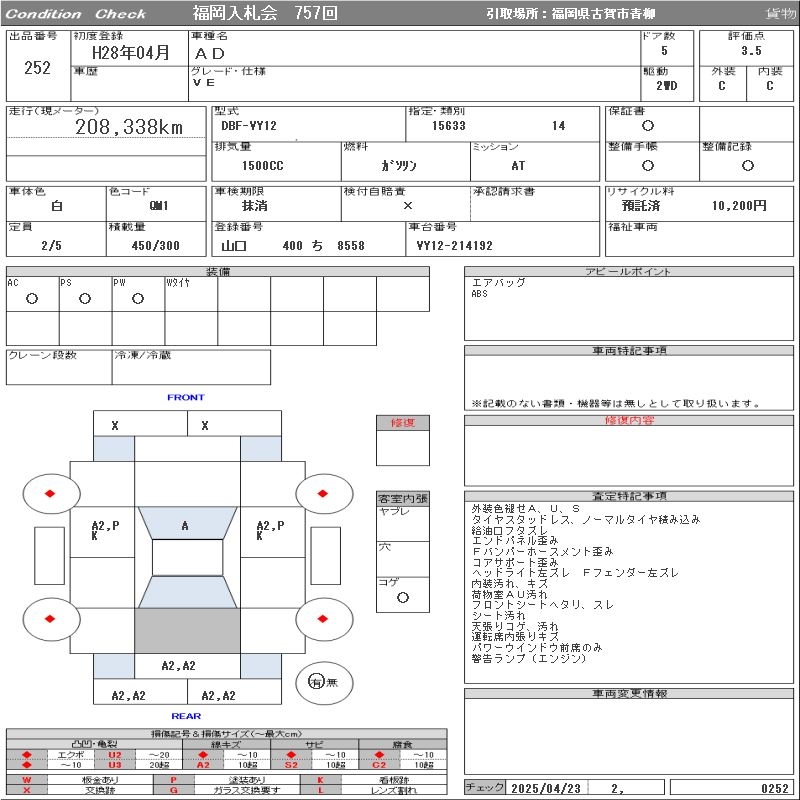Click the Wタイヤ equipment cell
This screenshot has height=800, width=800.
191,294
